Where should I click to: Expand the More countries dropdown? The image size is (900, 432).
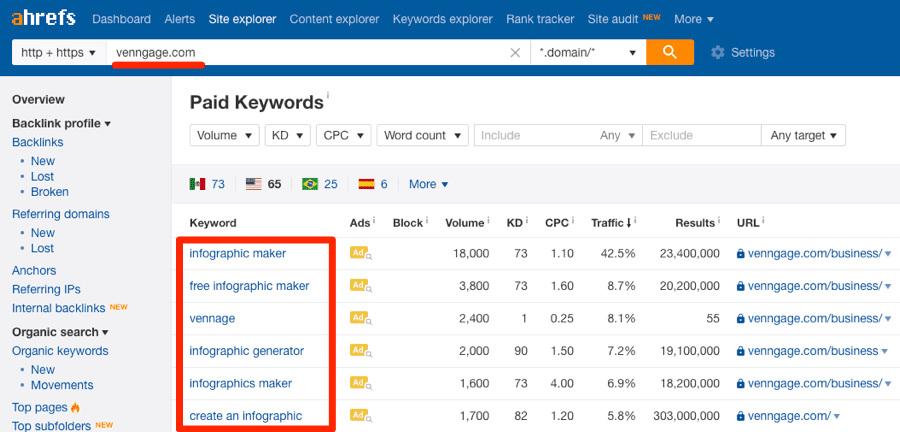click(x=428, y=184)
